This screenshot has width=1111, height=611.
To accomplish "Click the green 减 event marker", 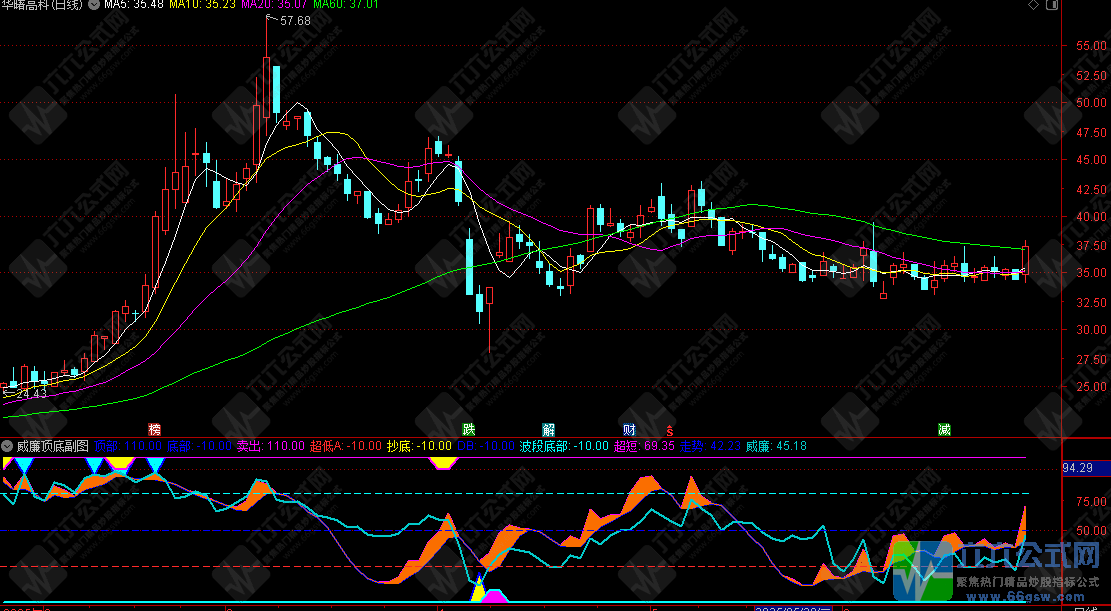I will (x=944, y=429).
